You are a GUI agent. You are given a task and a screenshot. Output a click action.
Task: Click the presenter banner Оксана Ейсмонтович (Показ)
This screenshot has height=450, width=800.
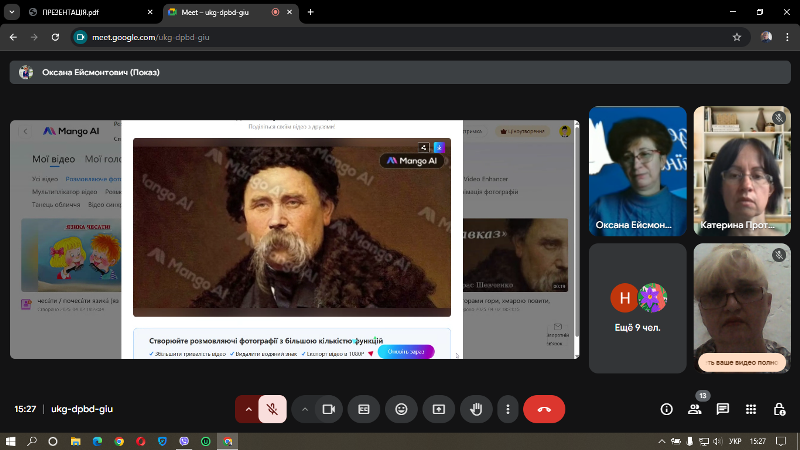[x=400, y=72]
